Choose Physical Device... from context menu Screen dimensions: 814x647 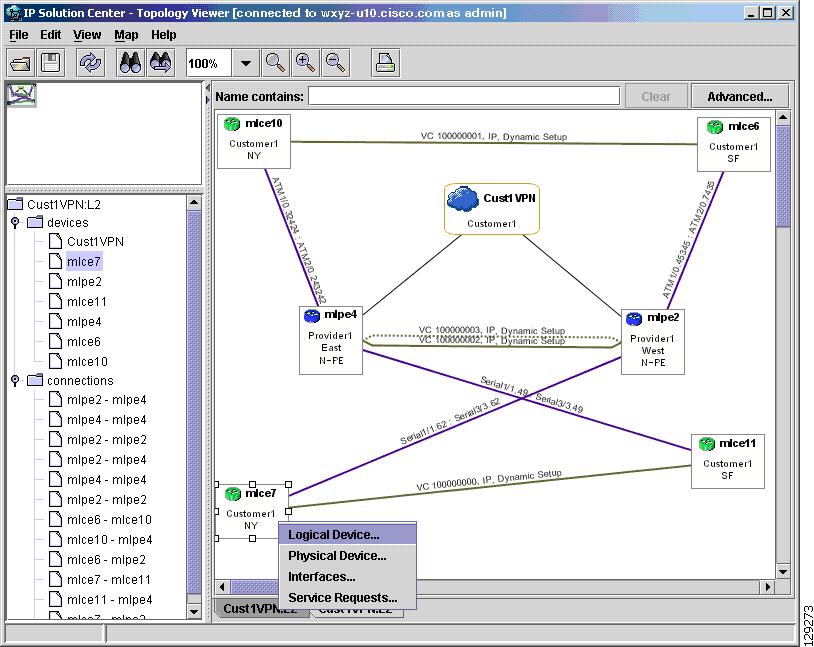(x=347, y=556)
